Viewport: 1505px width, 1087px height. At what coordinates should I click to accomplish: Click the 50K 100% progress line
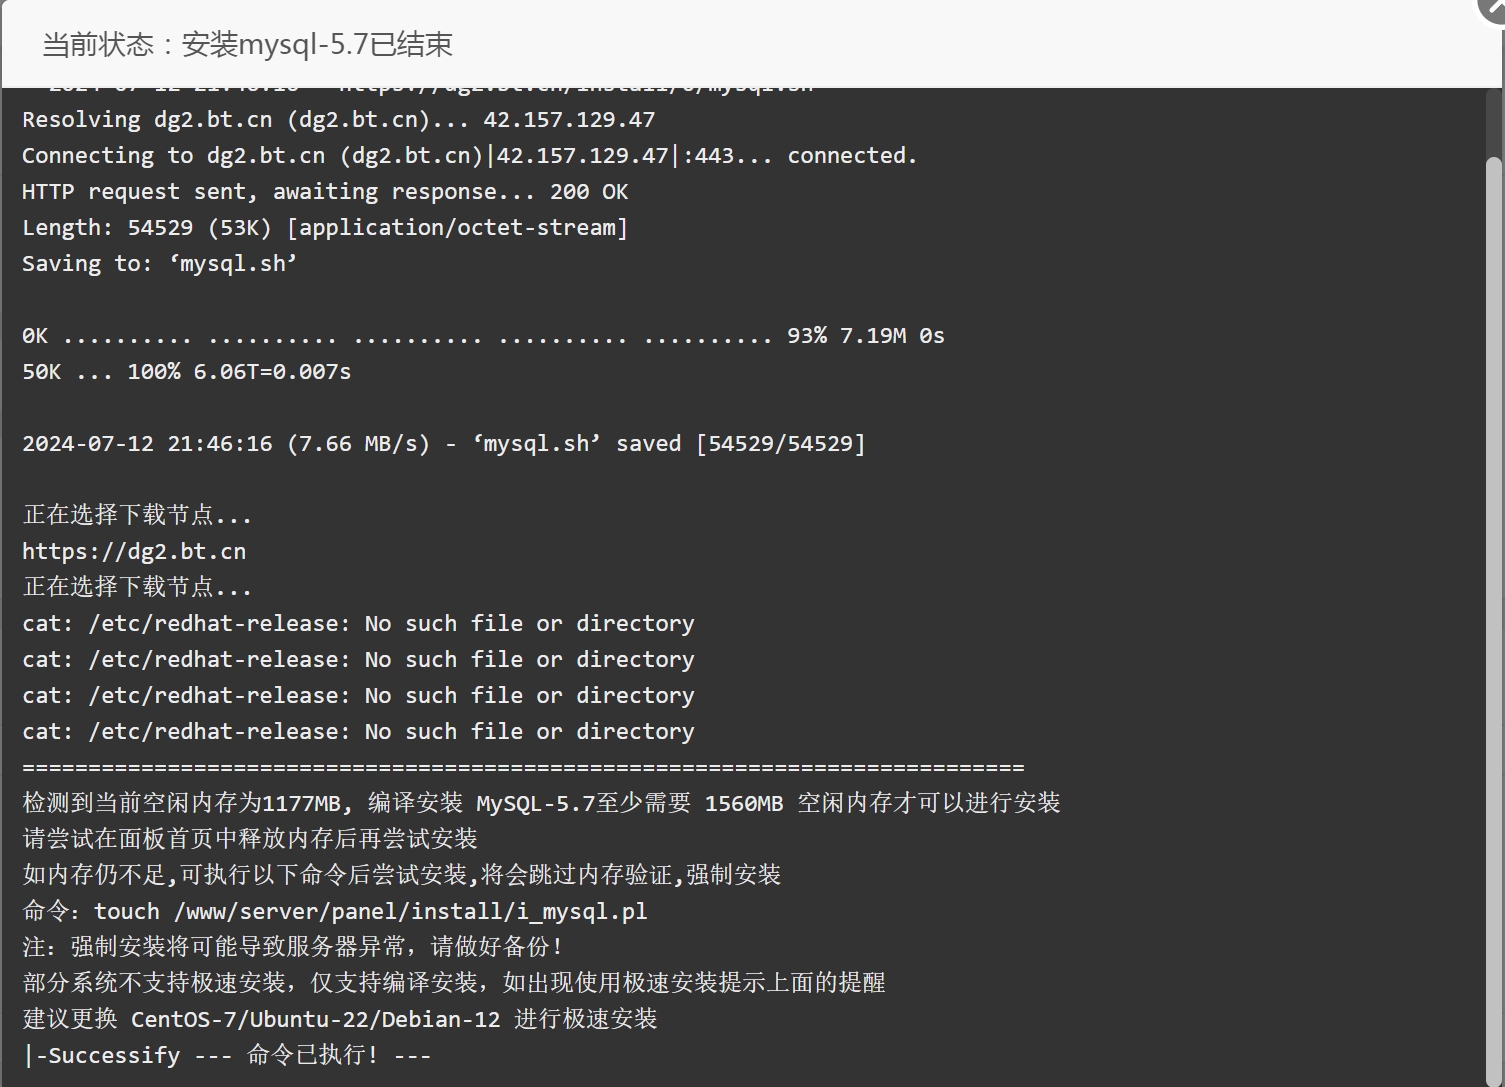tap(187, 371)
